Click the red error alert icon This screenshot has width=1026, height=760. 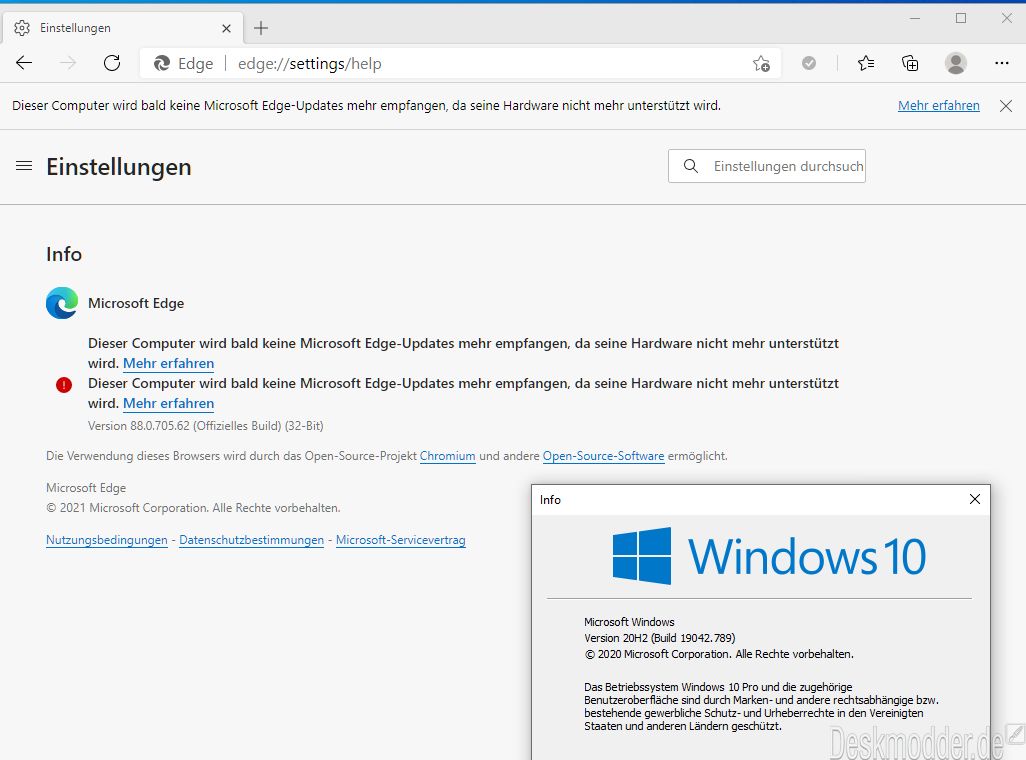(x=64, y=385)
